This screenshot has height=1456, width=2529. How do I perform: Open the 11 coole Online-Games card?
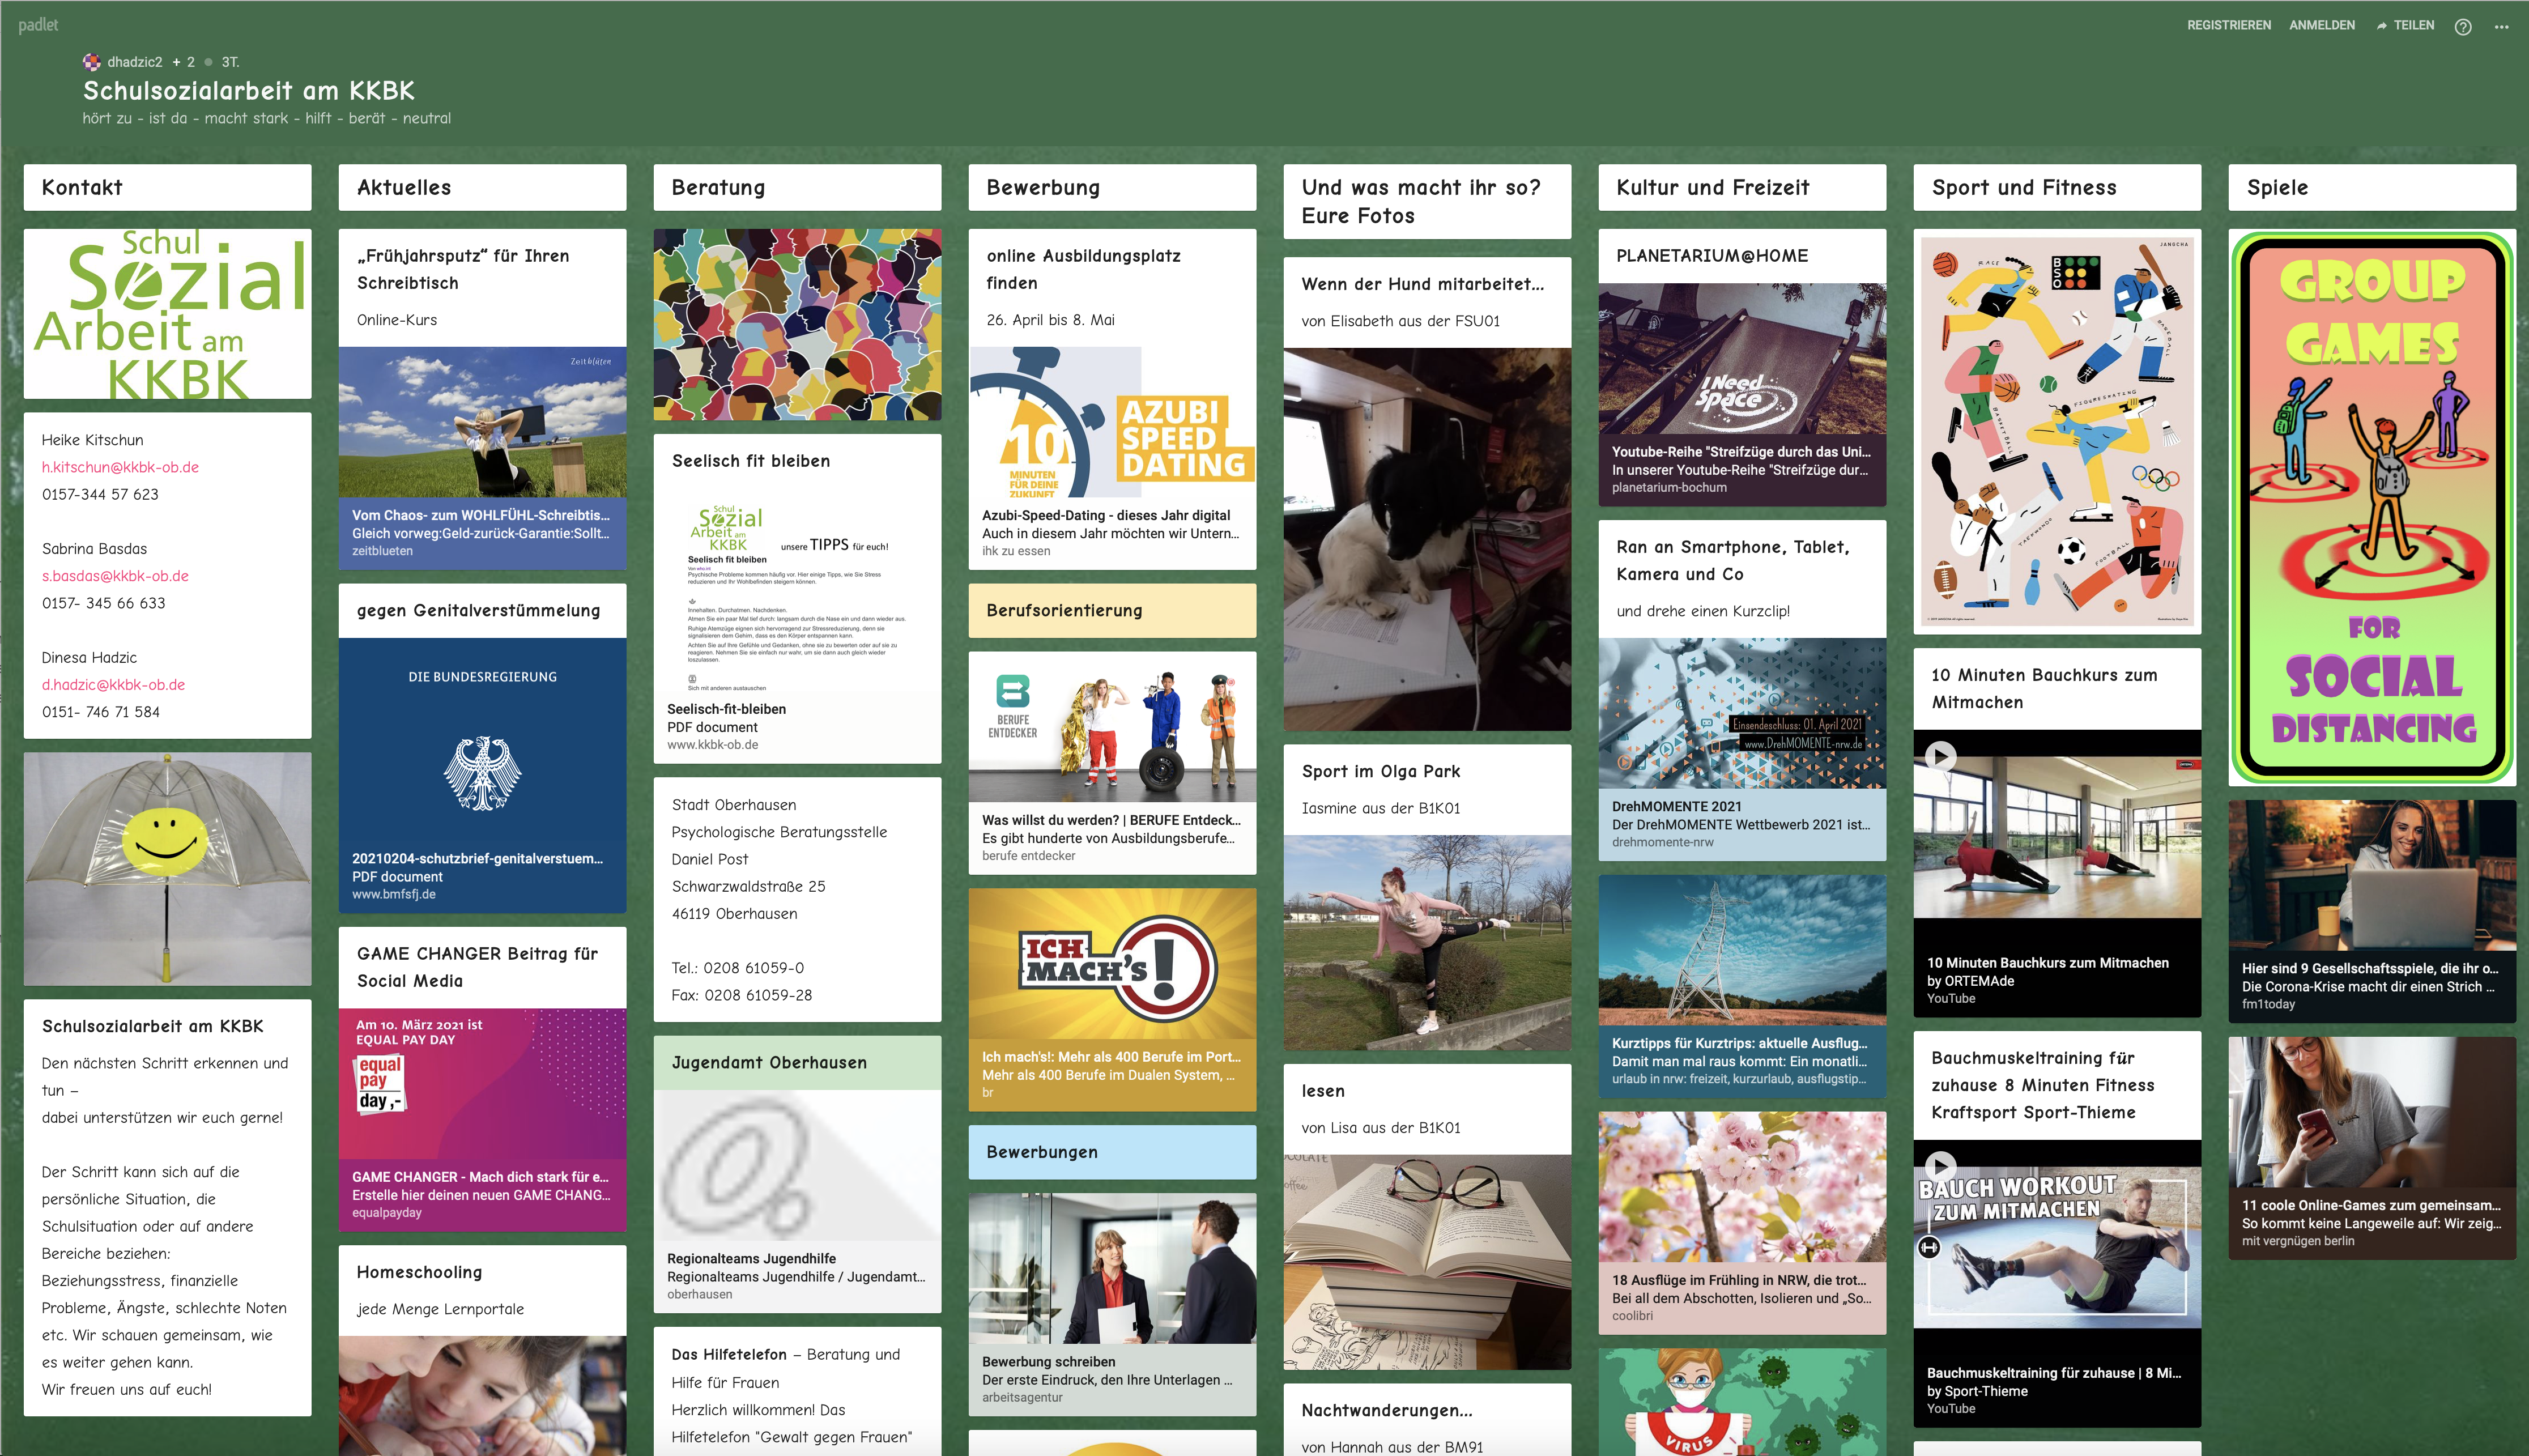pyautogui.click(x=2372, y=1148)
